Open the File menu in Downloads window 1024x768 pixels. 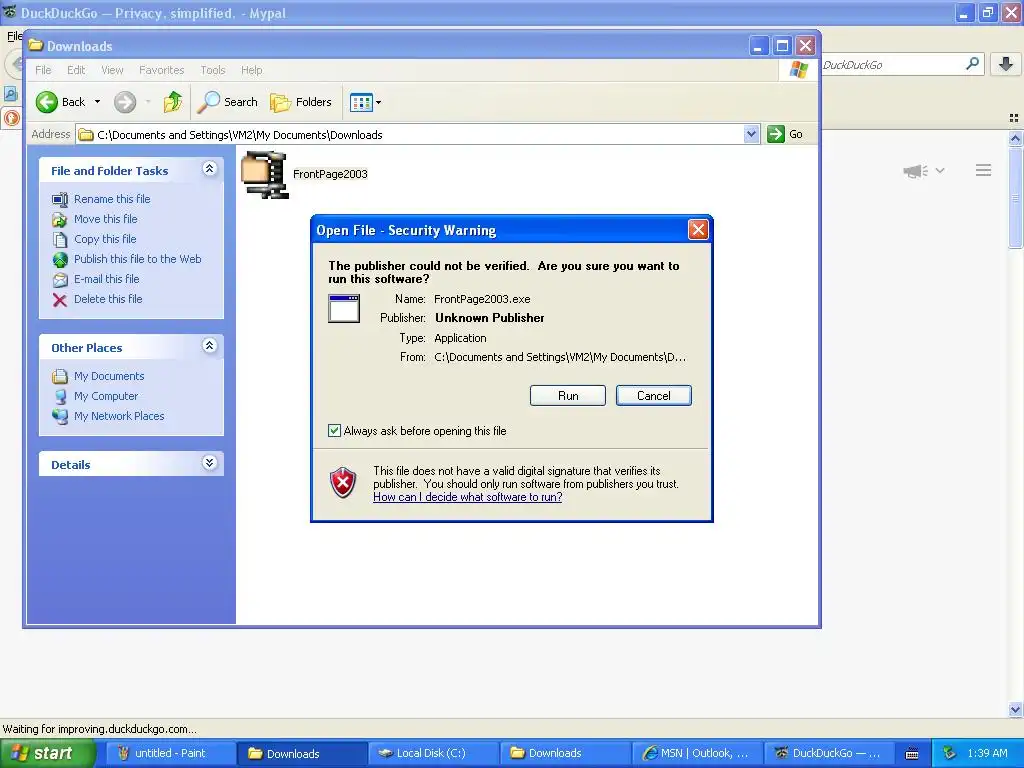pyautogui.click(x=43, y=70)
